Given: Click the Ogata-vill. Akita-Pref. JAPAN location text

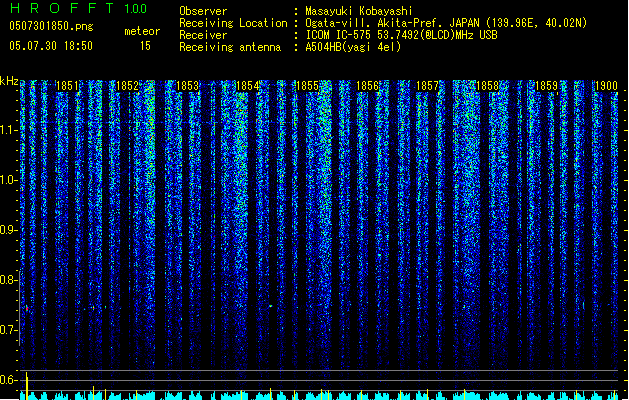Looking at the screenshot, I should click(x=446, y=23).
